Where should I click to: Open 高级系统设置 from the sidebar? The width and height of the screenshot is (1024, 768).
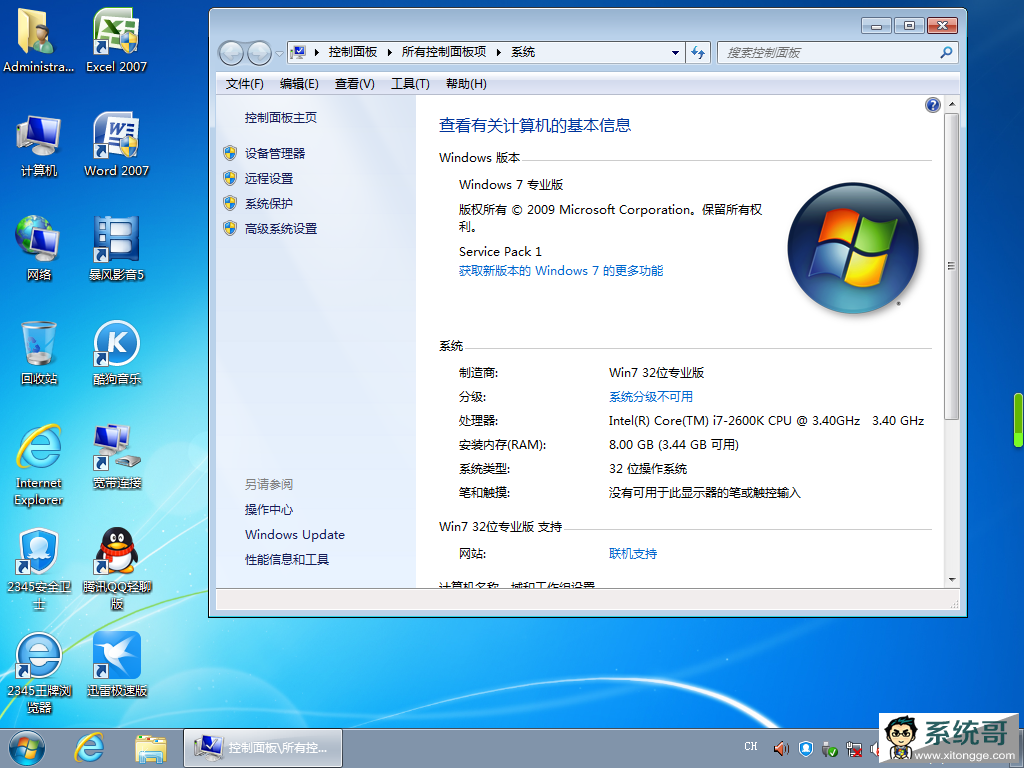coord(281,229)
